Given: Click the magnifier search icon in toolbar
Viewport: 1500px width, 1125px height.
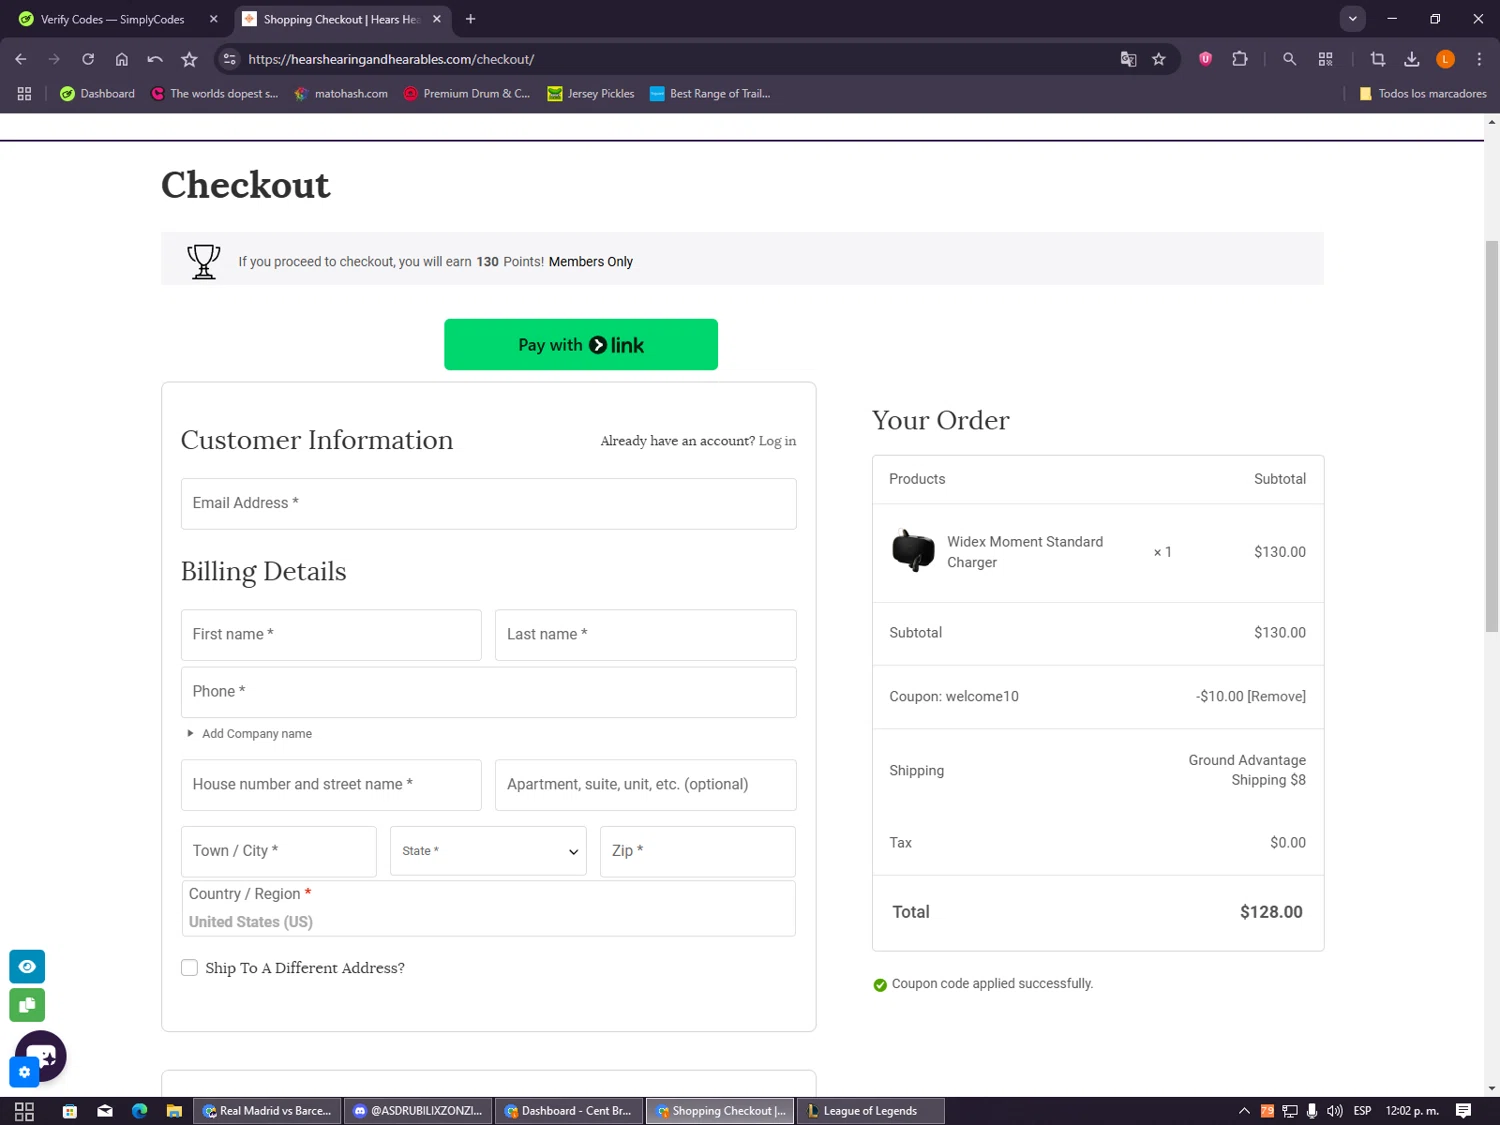Looking at the screenshot, I should 1289,59.
